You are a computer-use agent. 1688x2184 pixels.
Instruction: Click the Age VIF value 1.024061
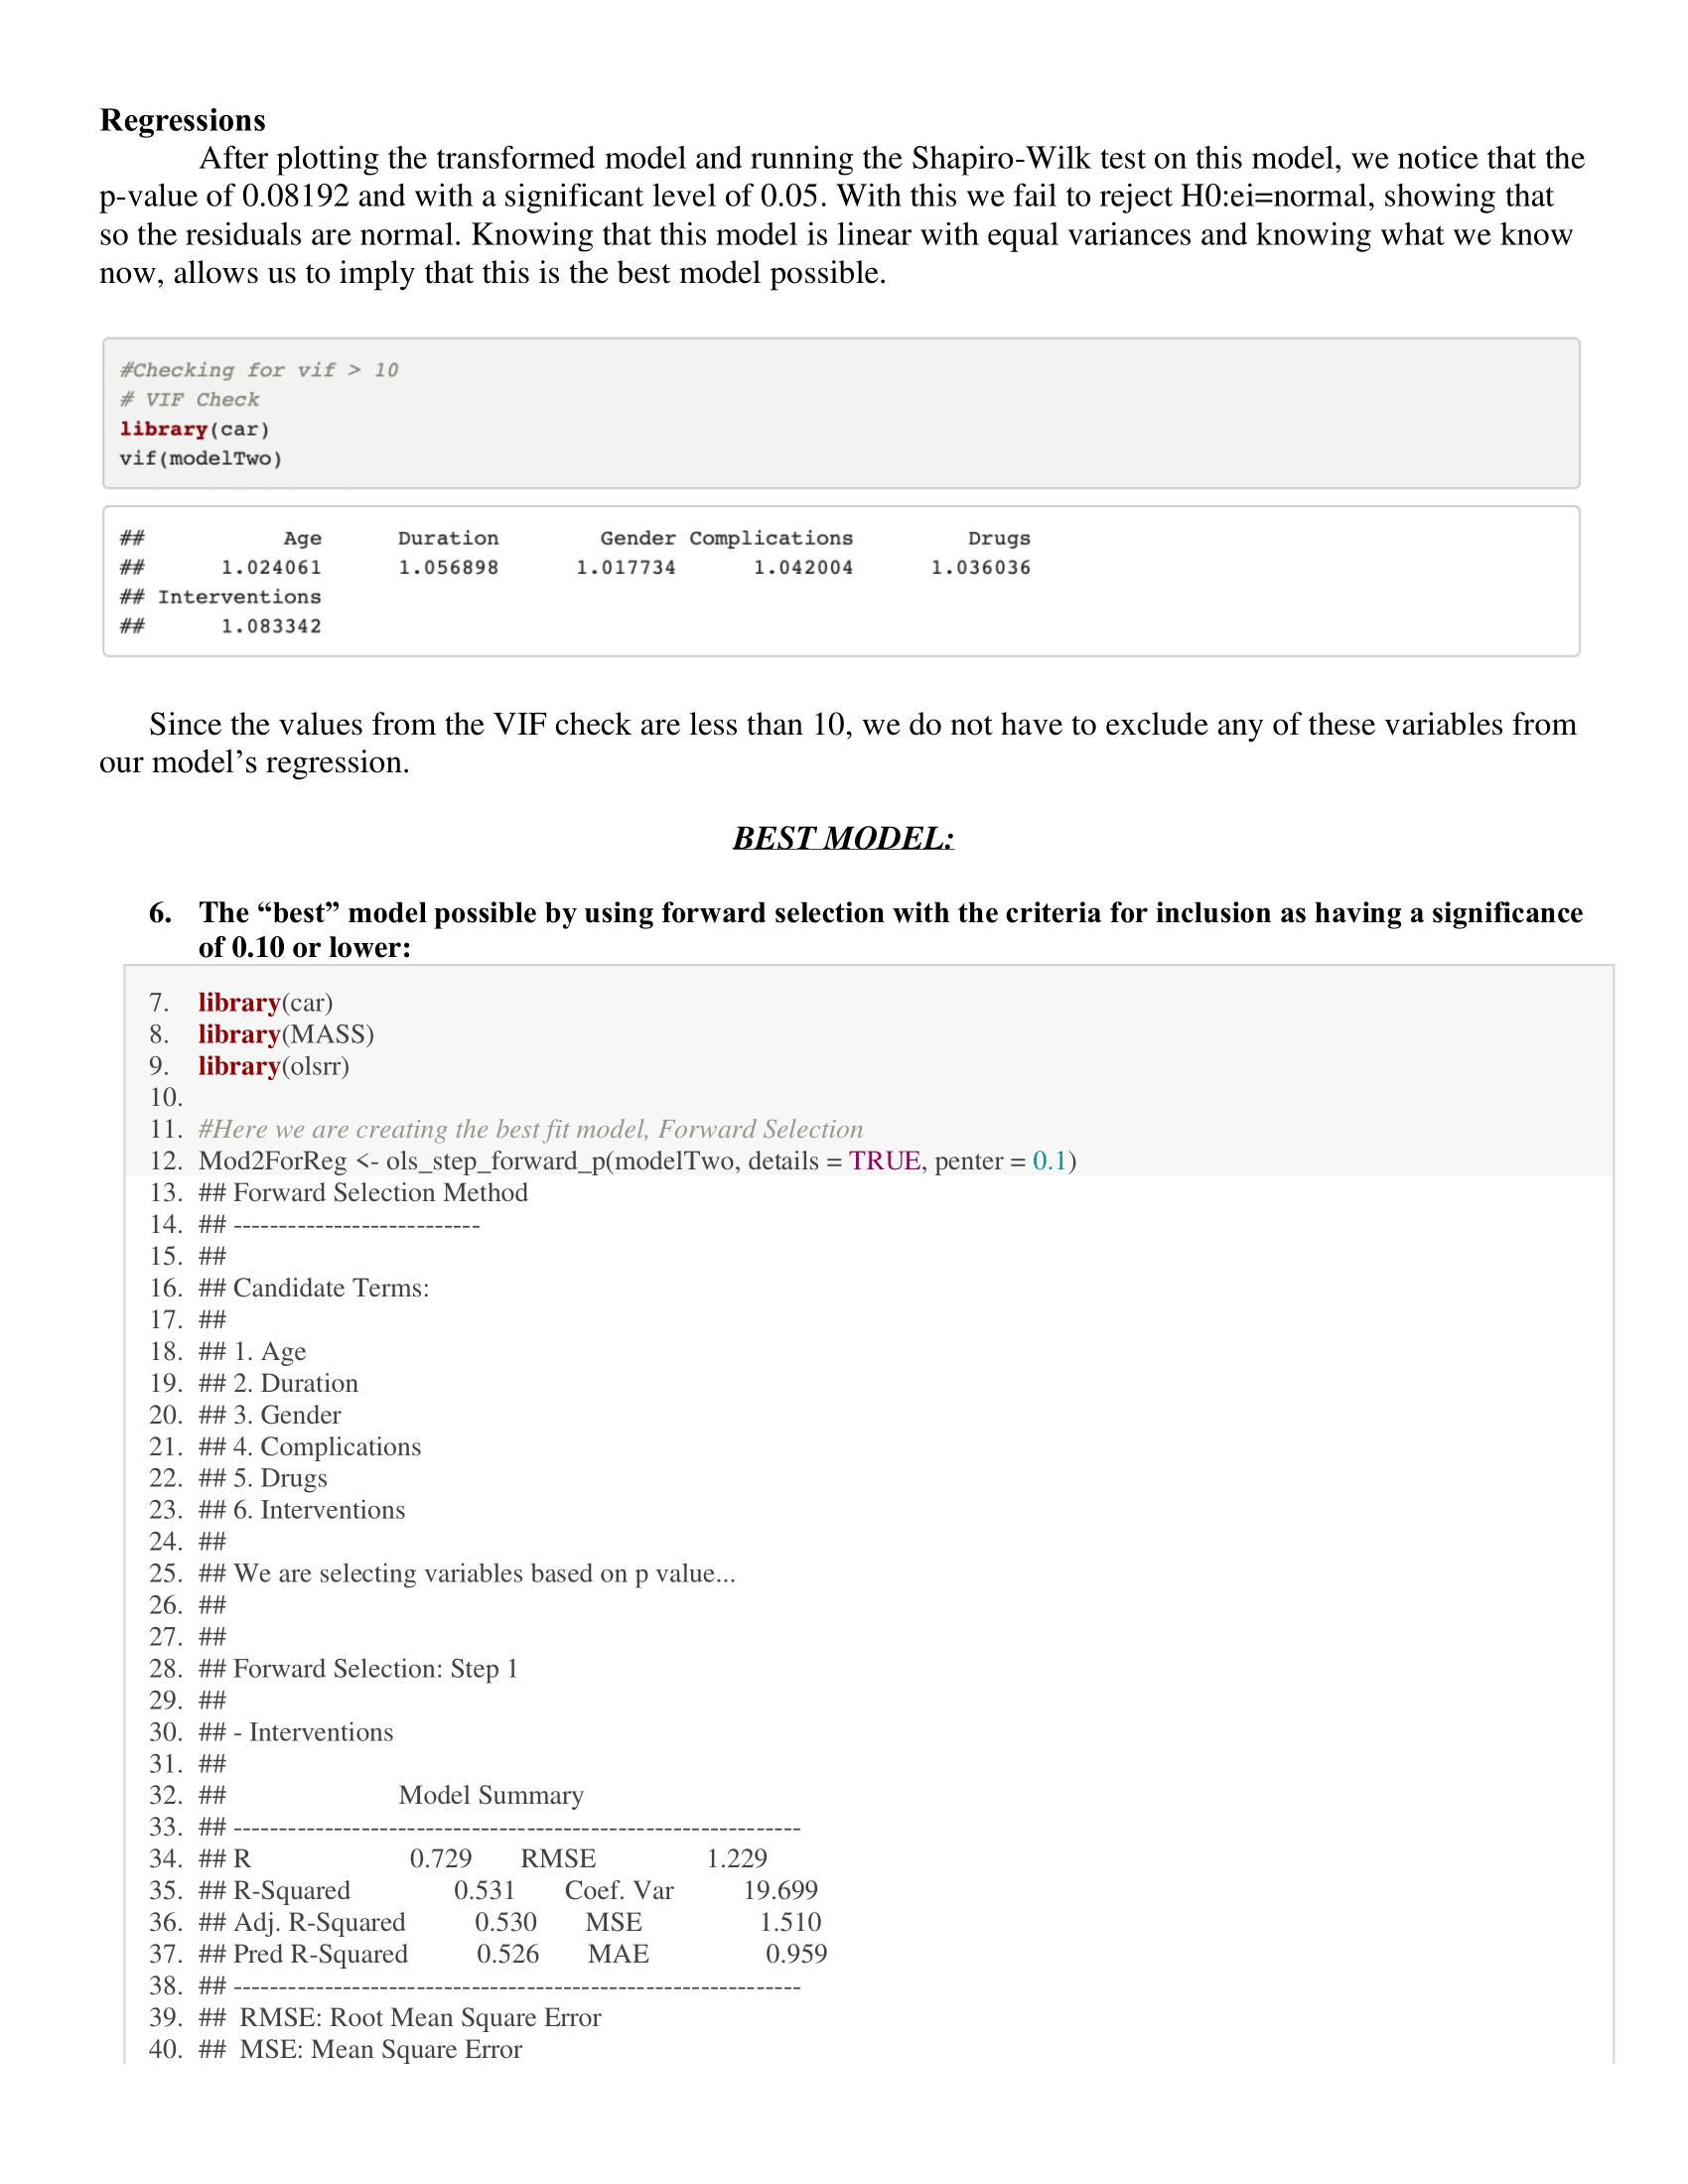pos(271,567)
